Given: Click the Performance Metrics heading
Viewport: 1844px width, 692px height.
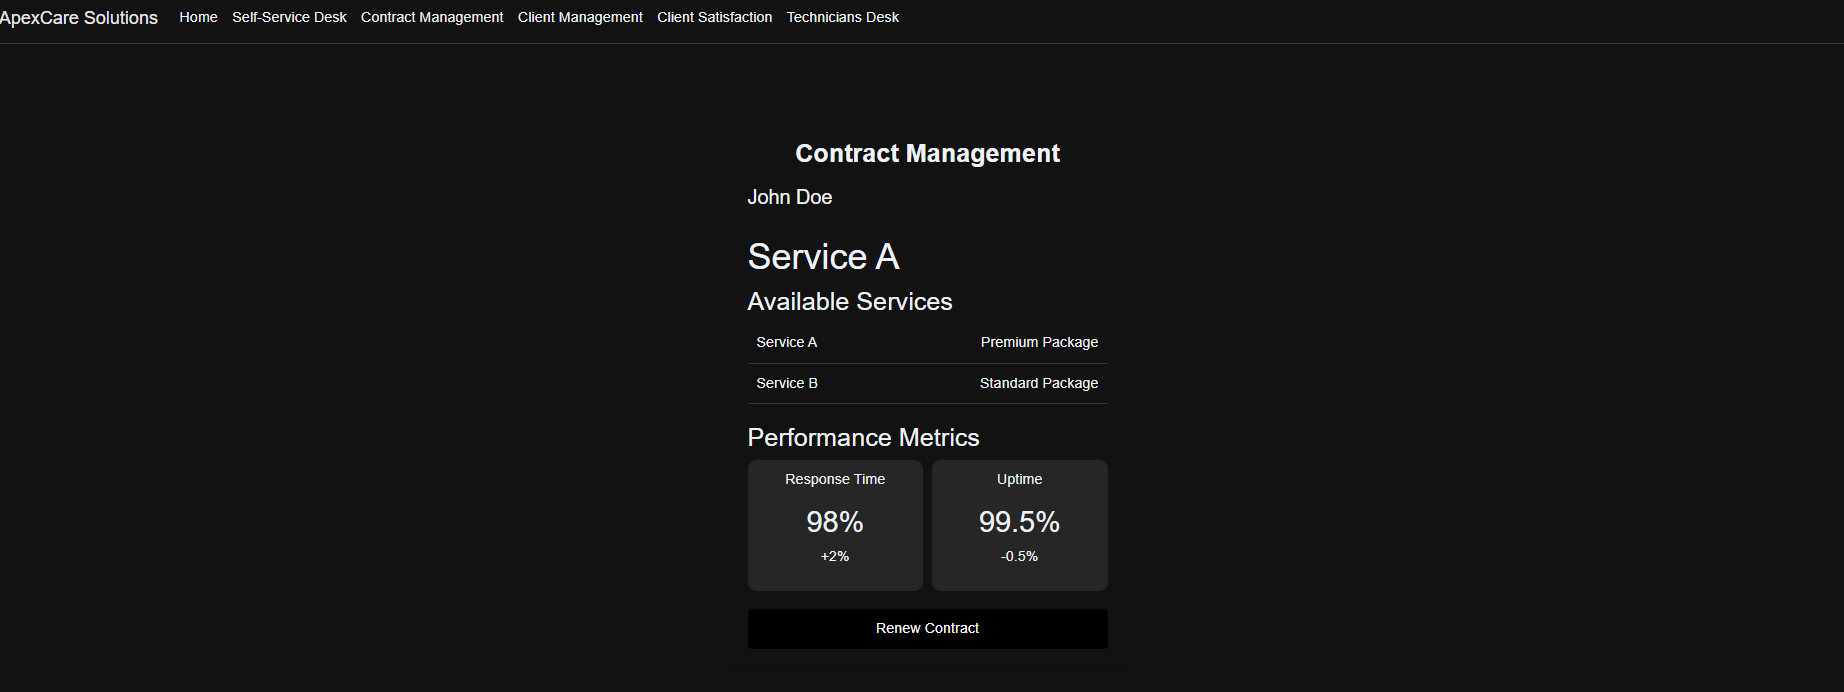Looking at the screenshot, I should pos(863,437).
